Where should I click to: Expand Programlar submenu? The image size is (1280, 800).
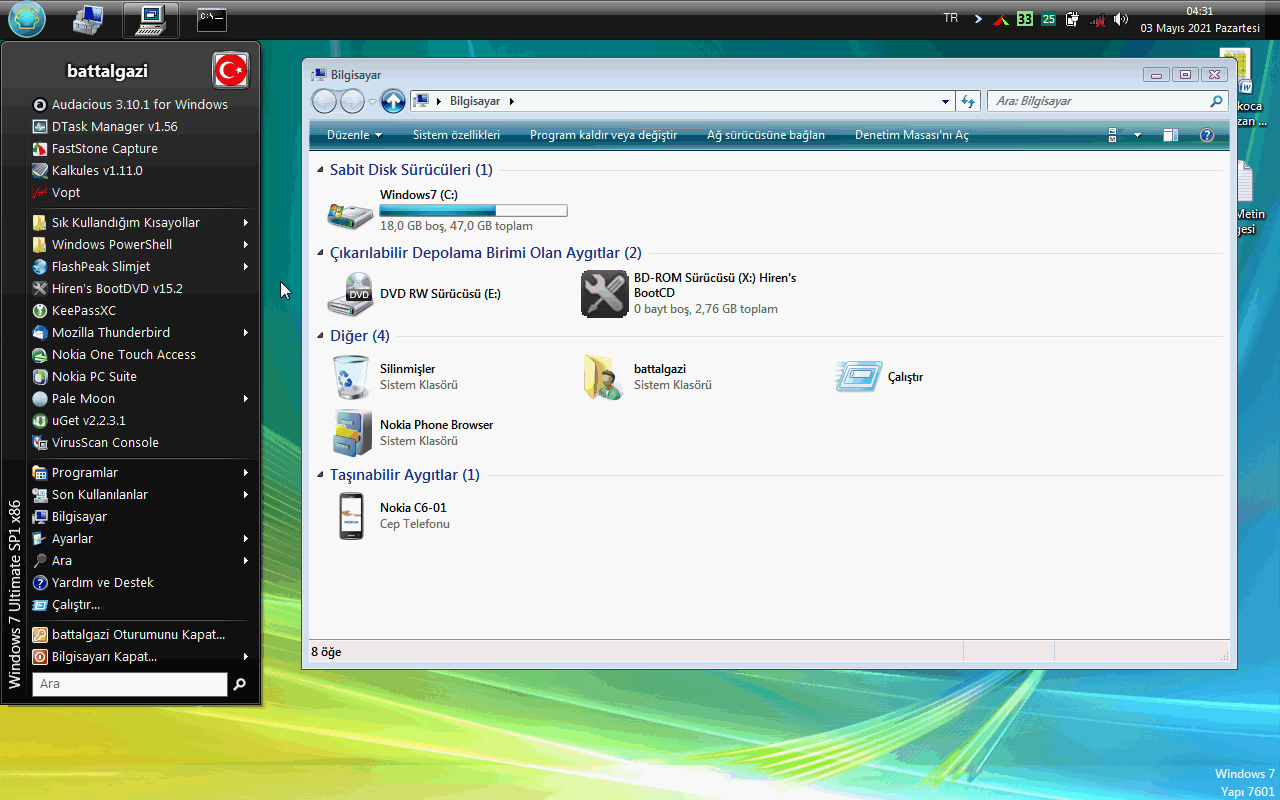(x=140, y=472)
